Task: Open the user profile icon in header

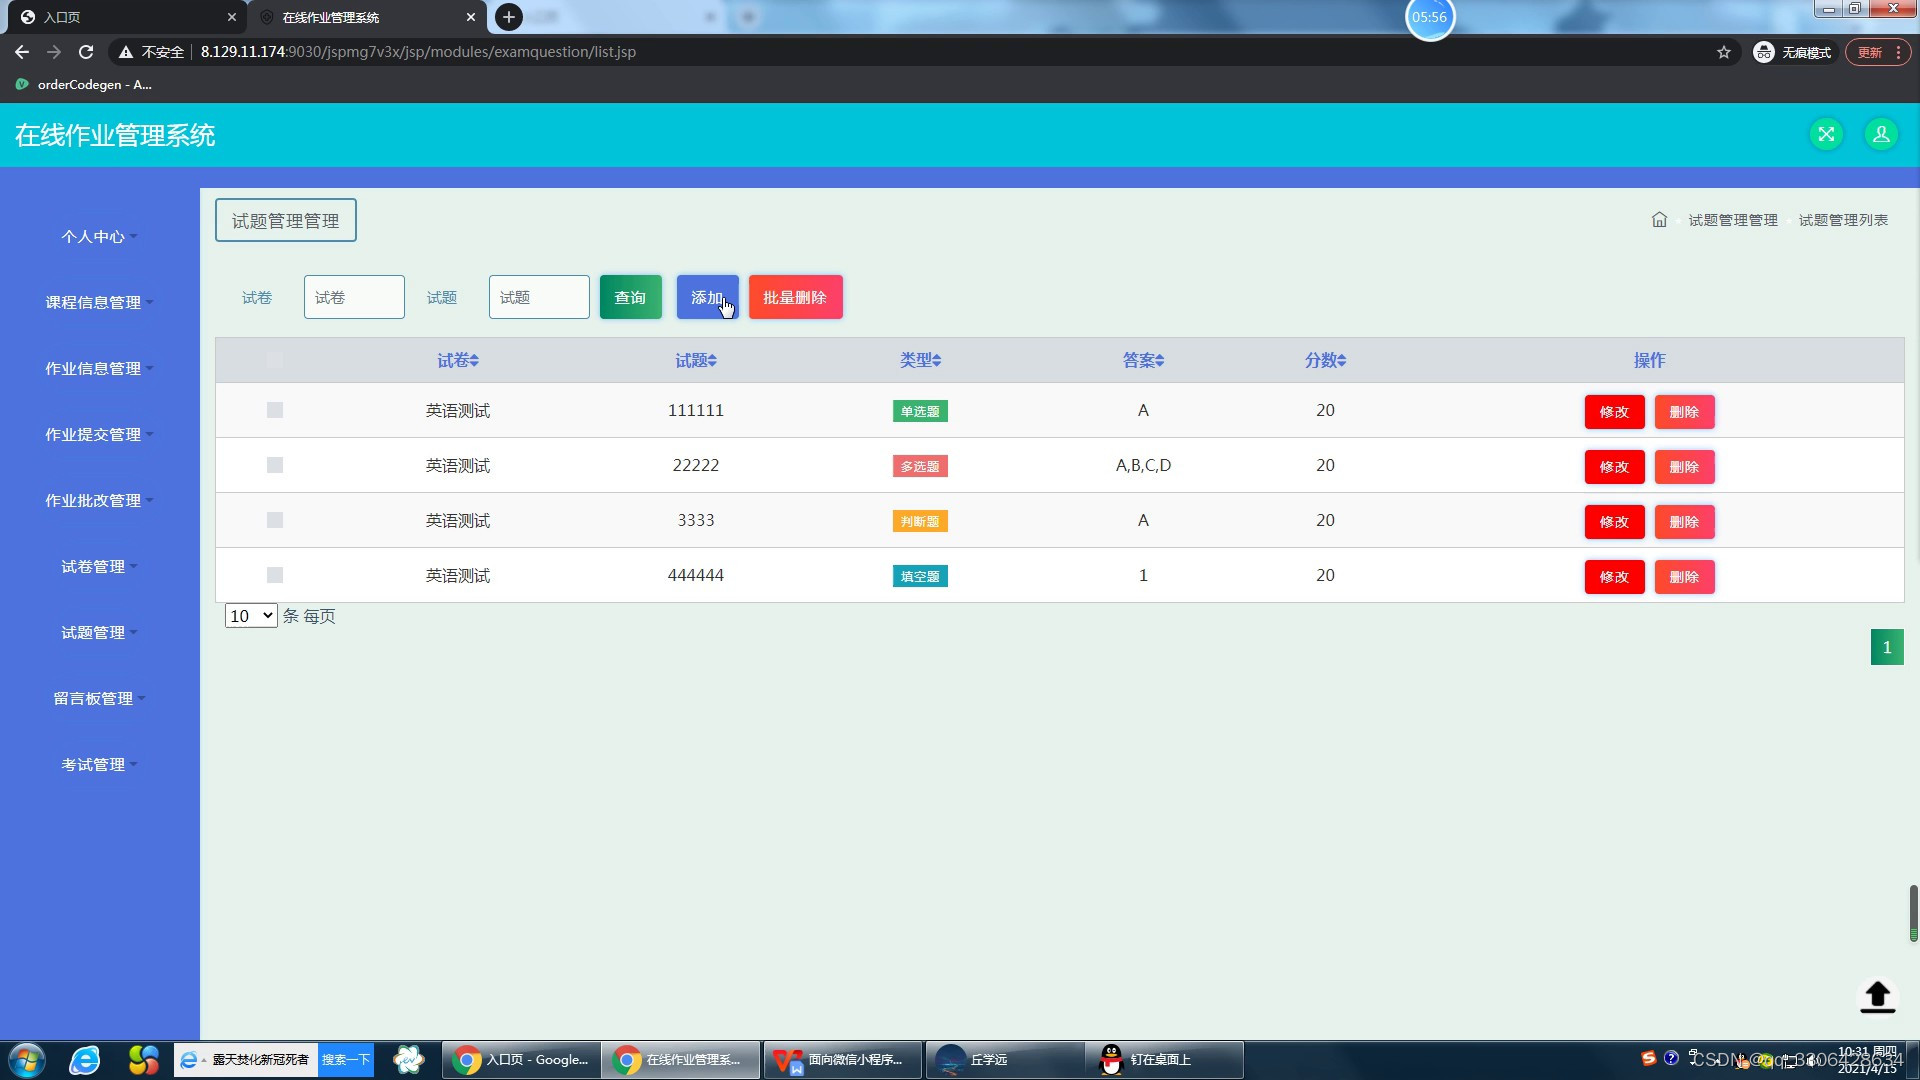Action: (x=1881, y=134)
